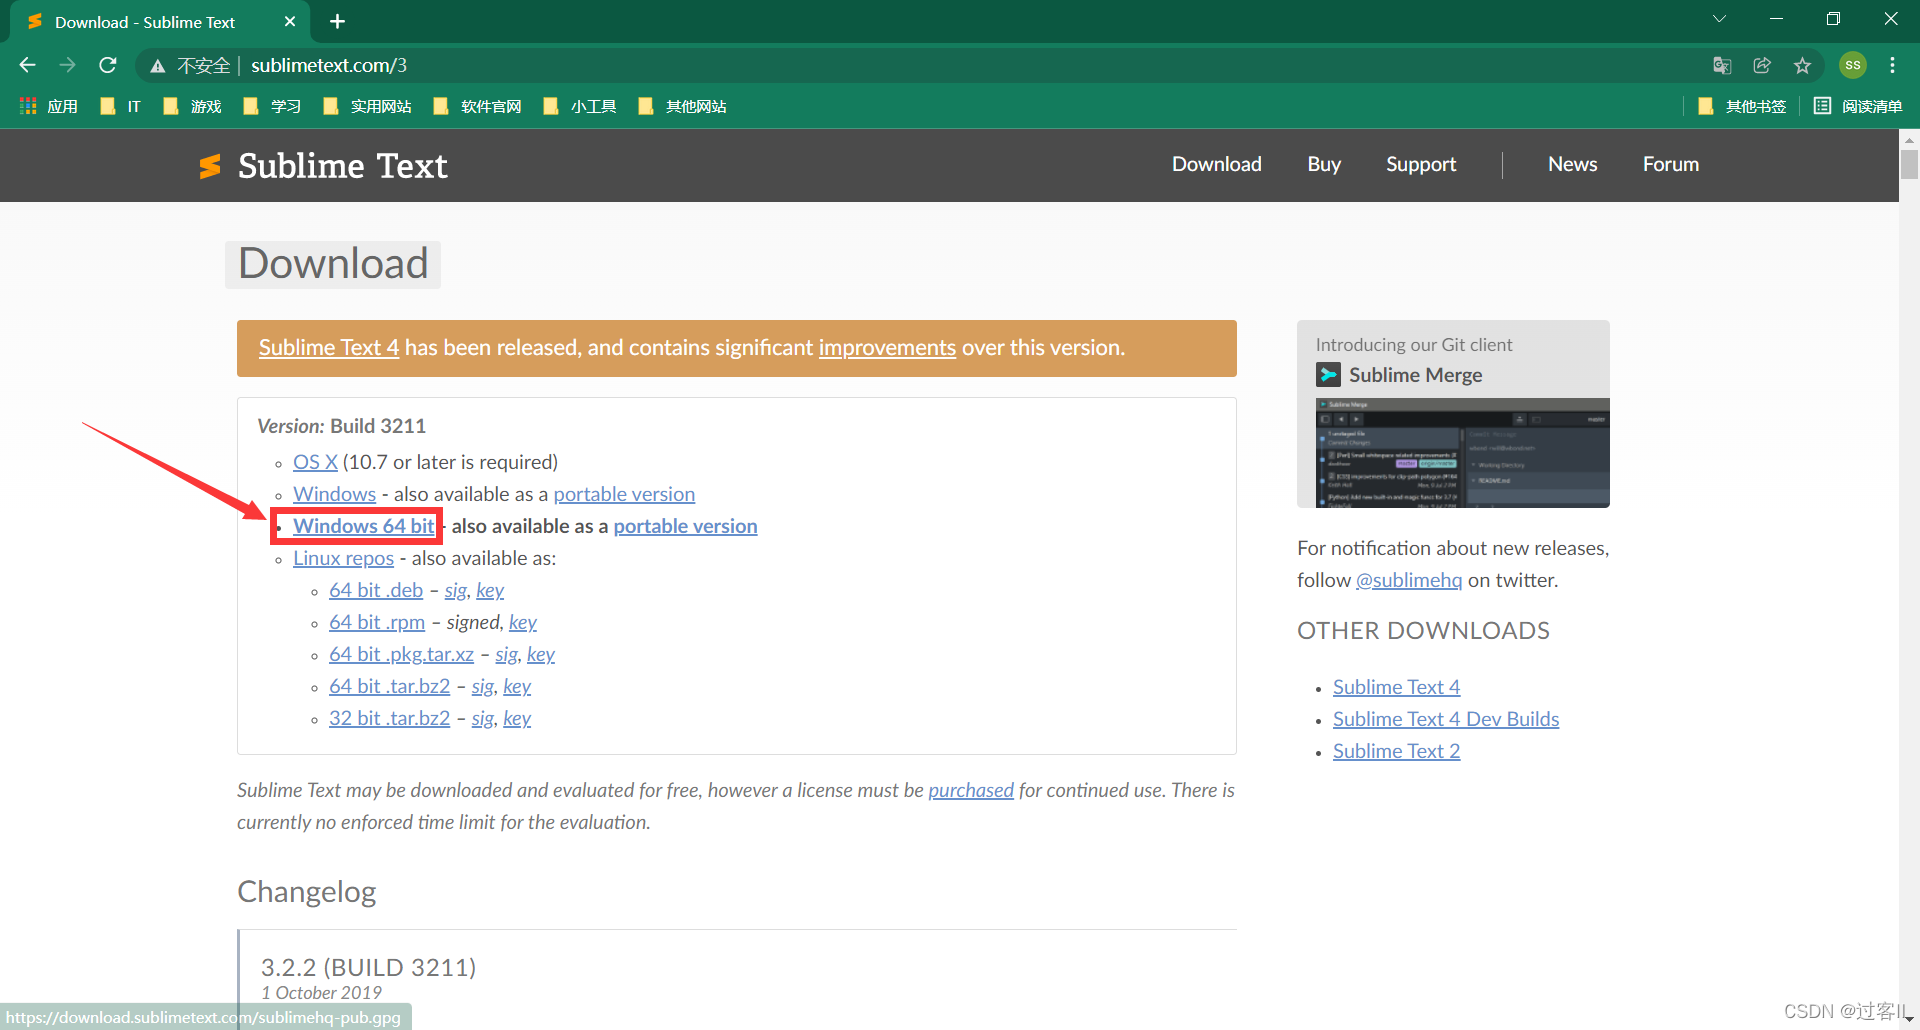Close the Download - Sublime Text tab
Viewport: 1920px width, 1030px height.
[290, 21]
